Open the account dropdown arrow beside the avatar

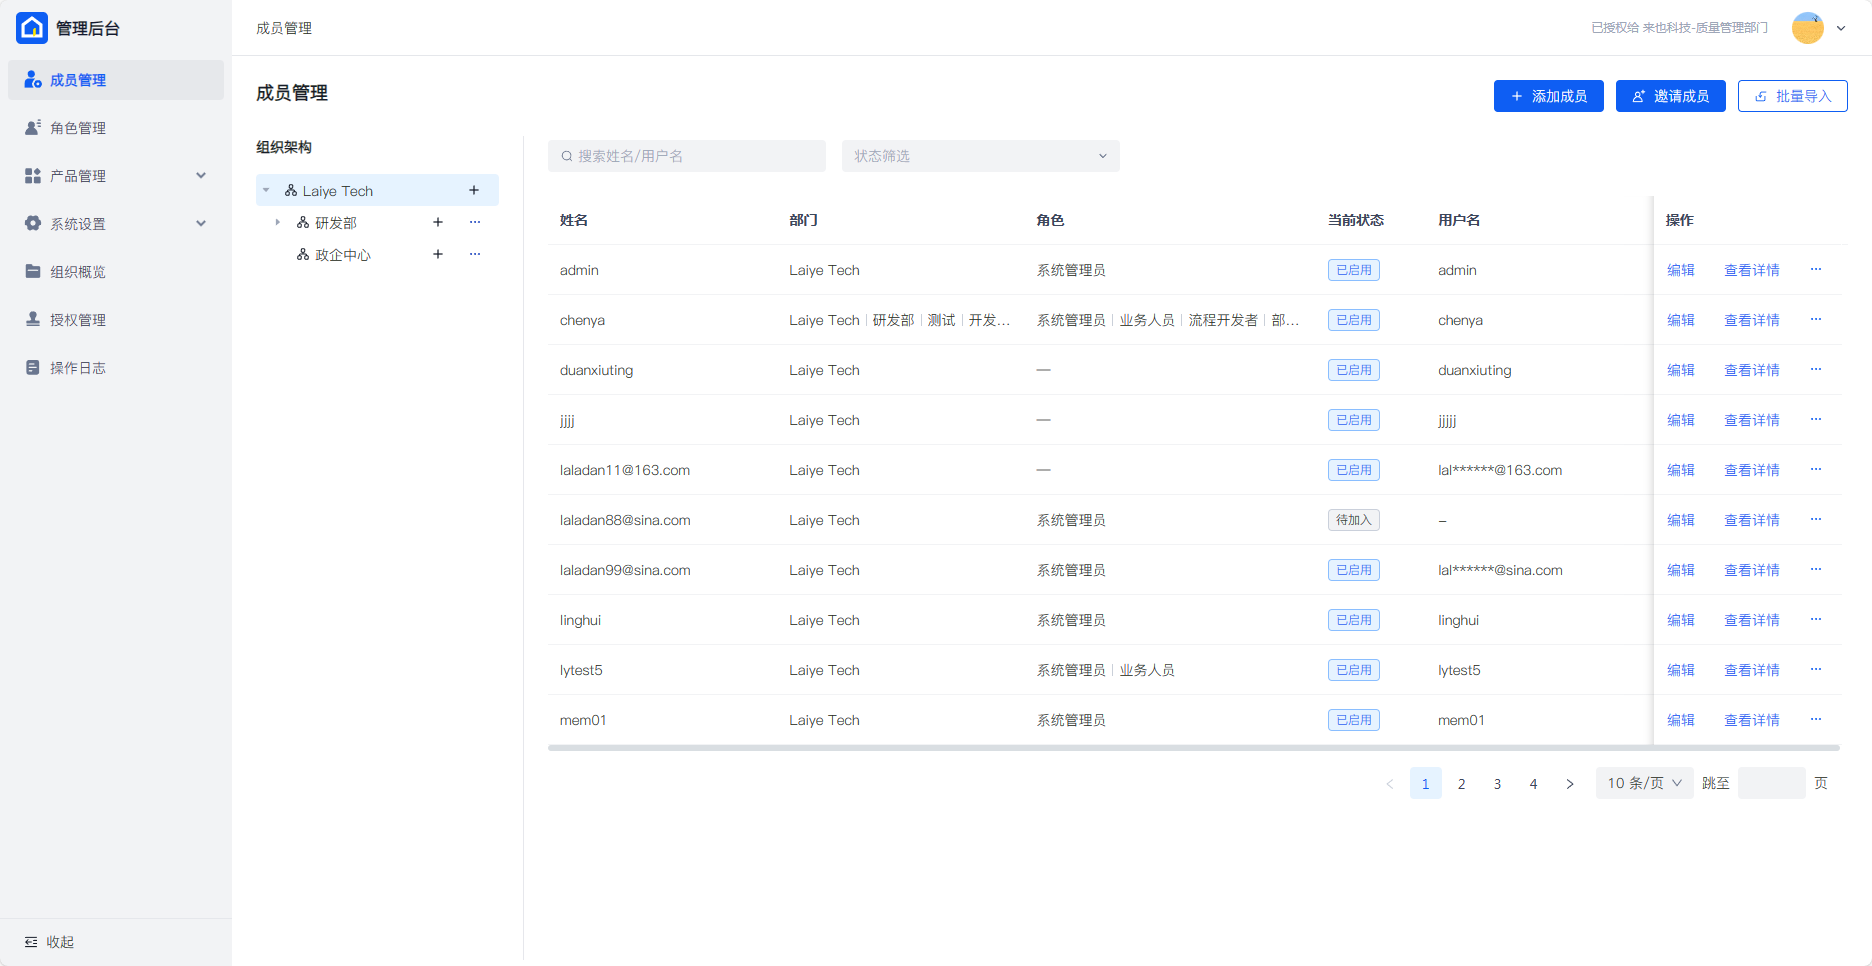(1841, 28)
